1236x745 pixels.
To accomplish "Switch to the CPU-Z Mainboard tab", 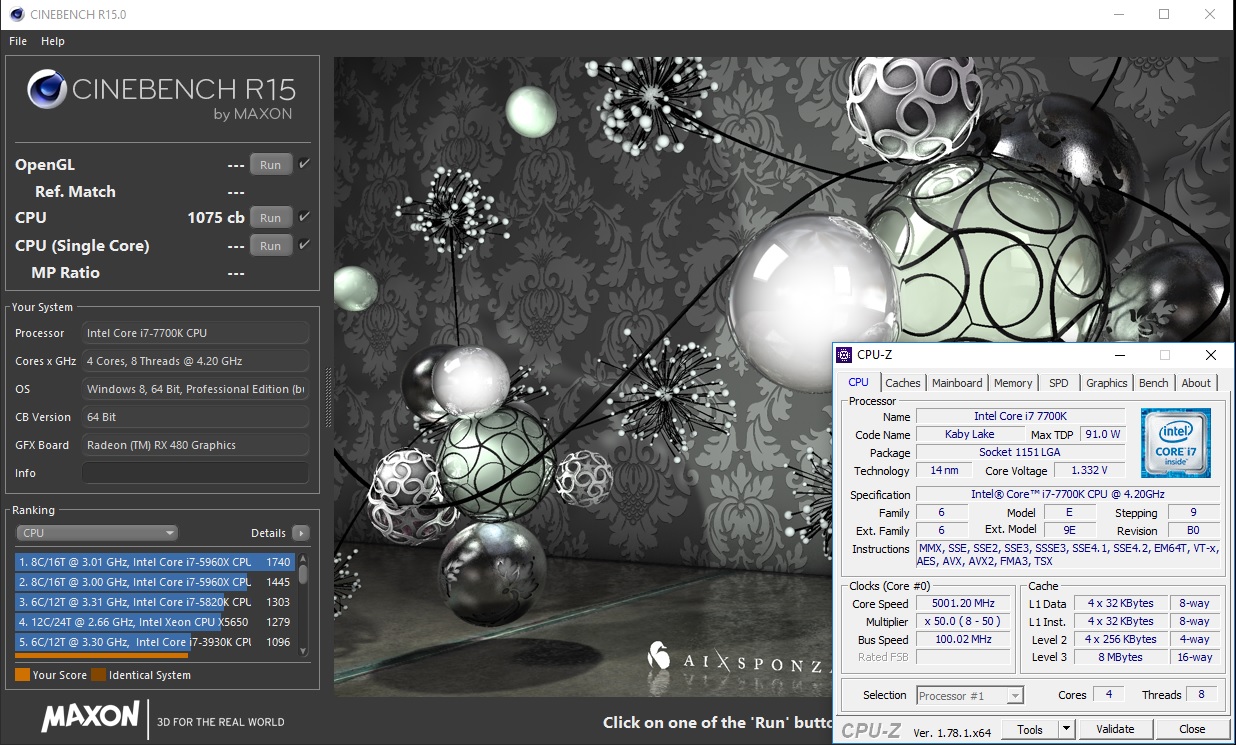I will 957,383.
